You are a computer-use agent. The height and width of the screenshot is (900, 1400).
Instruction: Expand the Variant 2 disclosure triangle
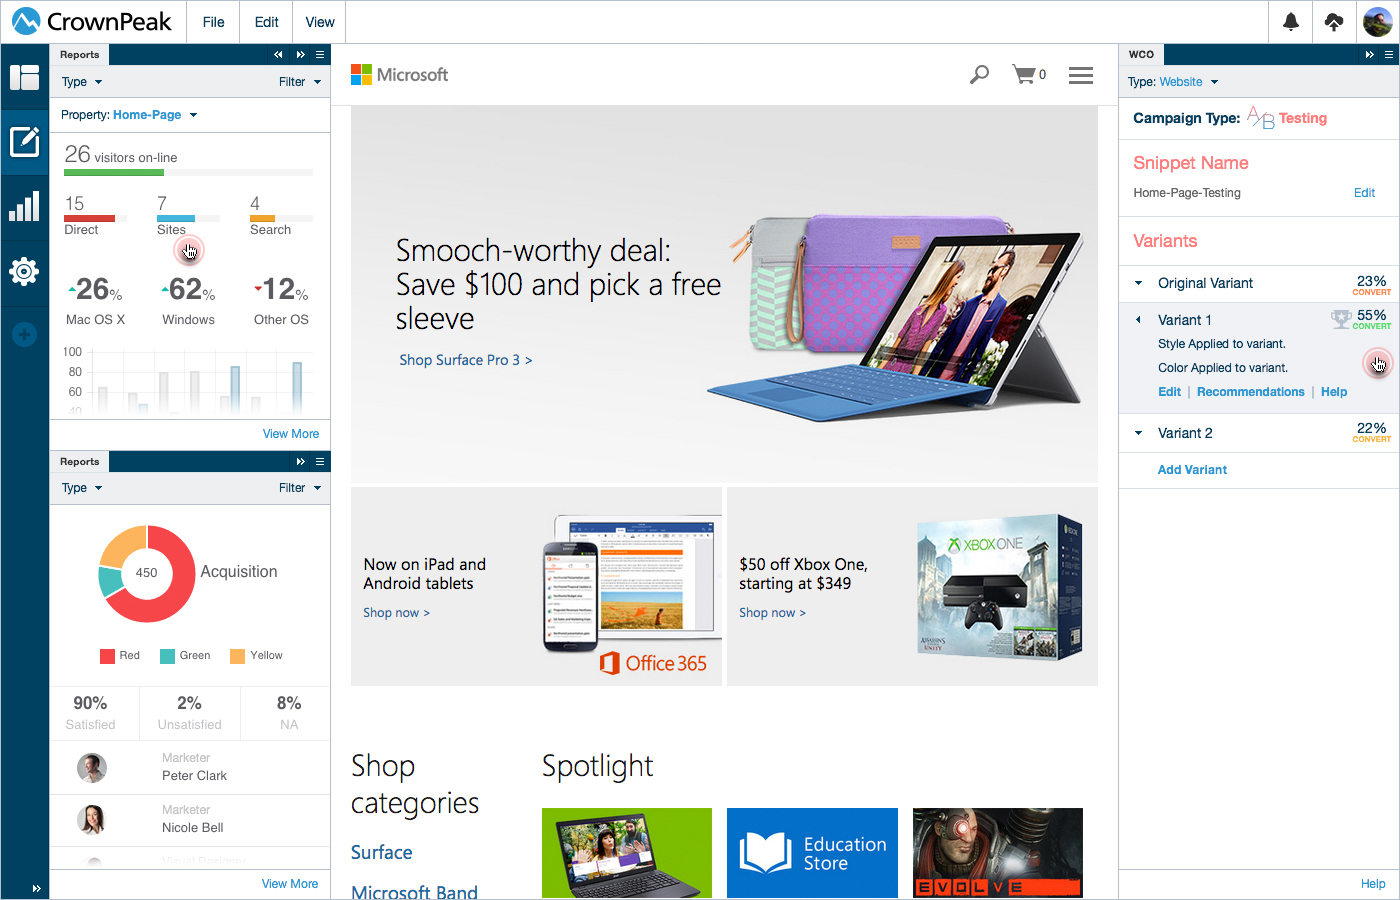[1138, 433]
